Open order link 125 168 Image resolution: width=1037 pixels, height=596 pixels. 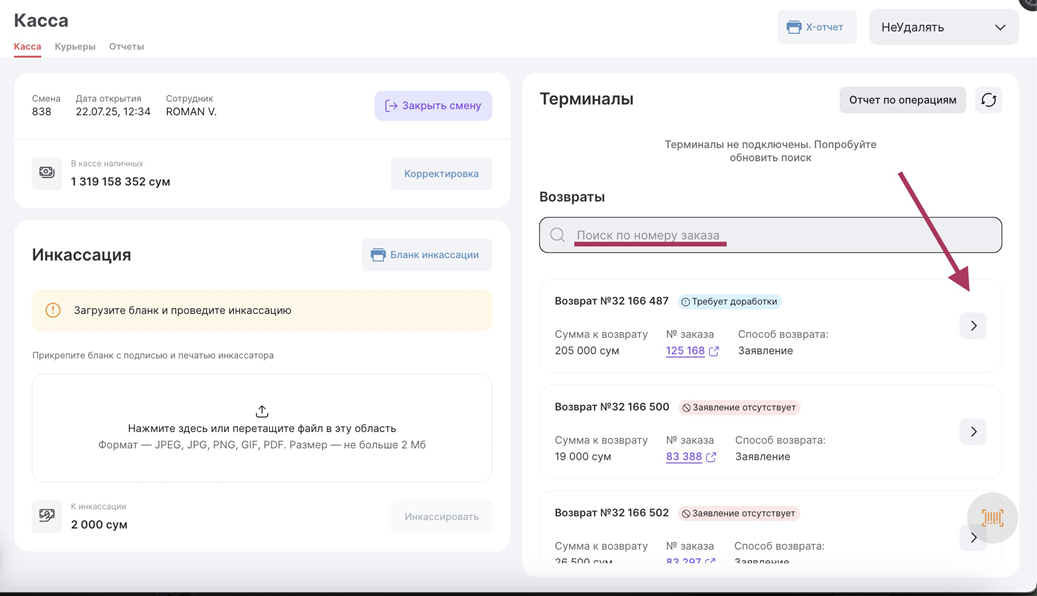(685, 351)
